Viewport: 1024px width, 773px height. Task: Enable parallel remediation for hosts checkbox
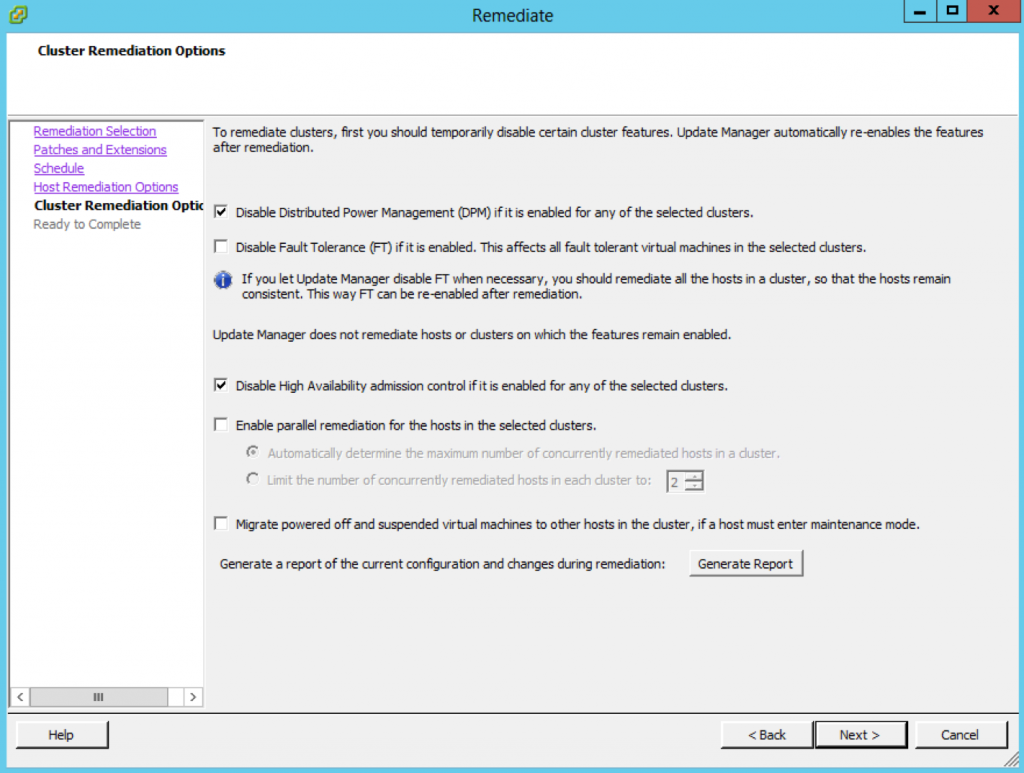tap(221, 424)
